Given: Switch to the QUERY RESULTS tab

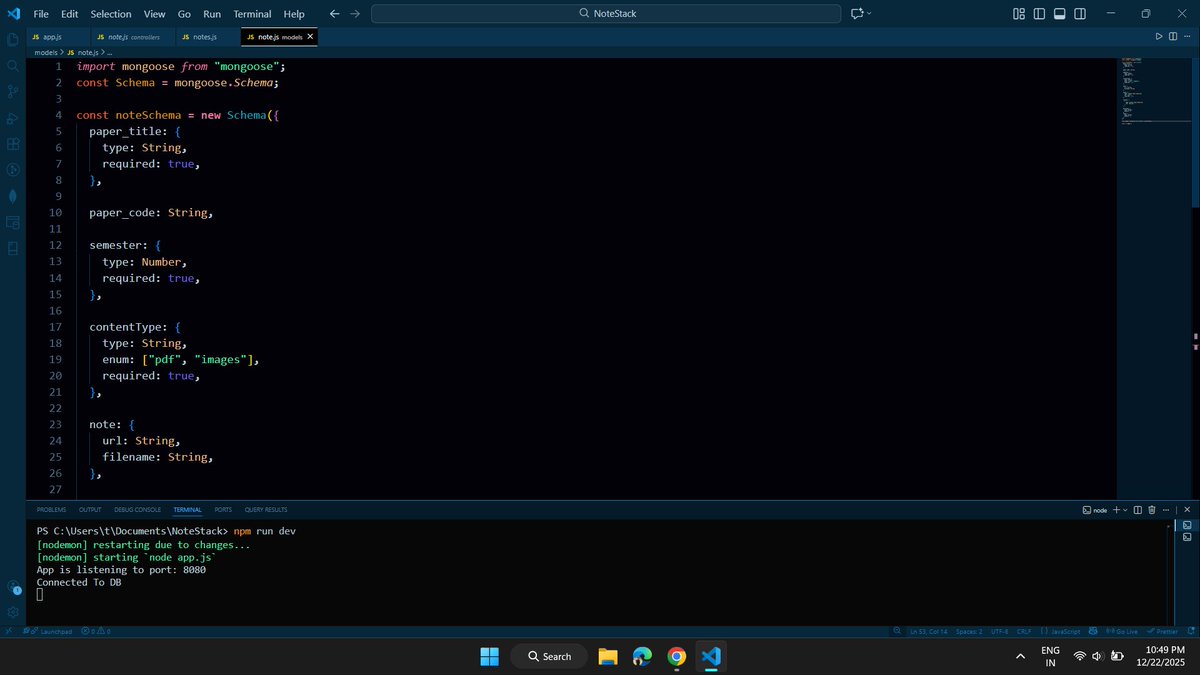Looking at the screenshot, I should point(266,509).
